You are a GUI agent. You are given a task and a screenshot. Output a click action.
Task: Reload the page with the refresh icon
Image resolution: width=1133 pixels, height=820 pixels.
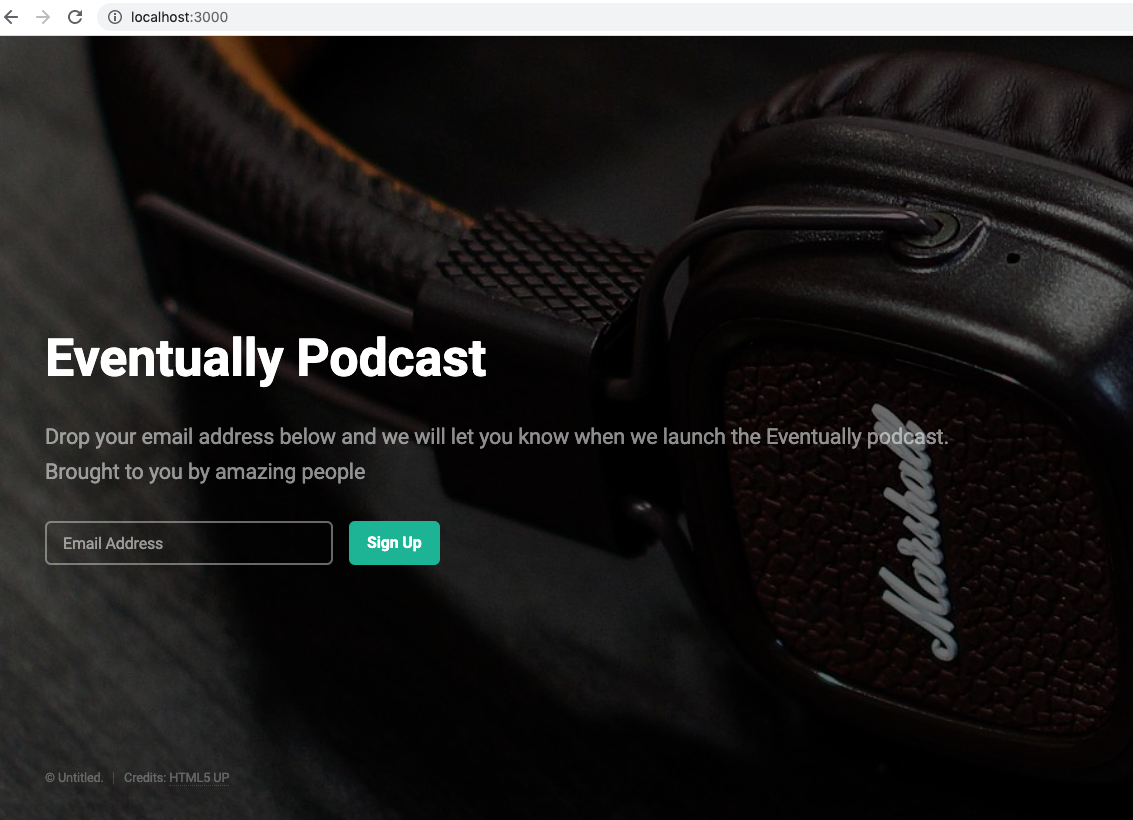pyautogui.click(x=75, y=17)
